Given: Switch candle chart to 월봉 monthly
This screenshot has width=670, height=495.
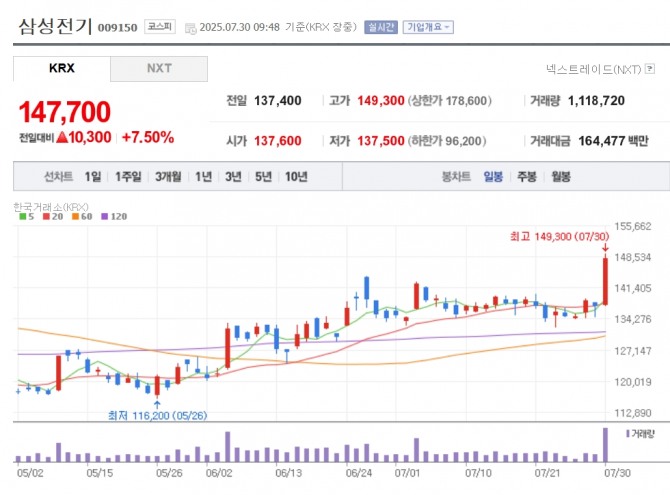Looking at the screenshot, I should click(x=561, y=177).
